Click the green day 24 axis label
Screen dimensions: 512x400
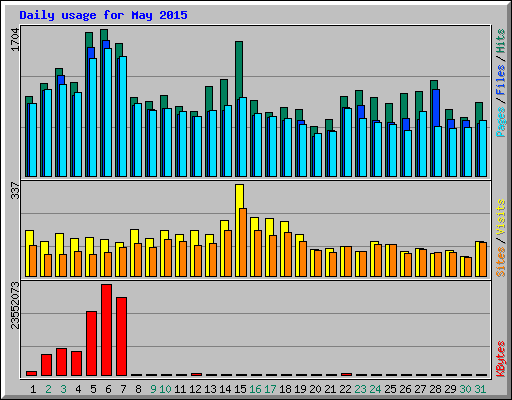coord(375,389)
